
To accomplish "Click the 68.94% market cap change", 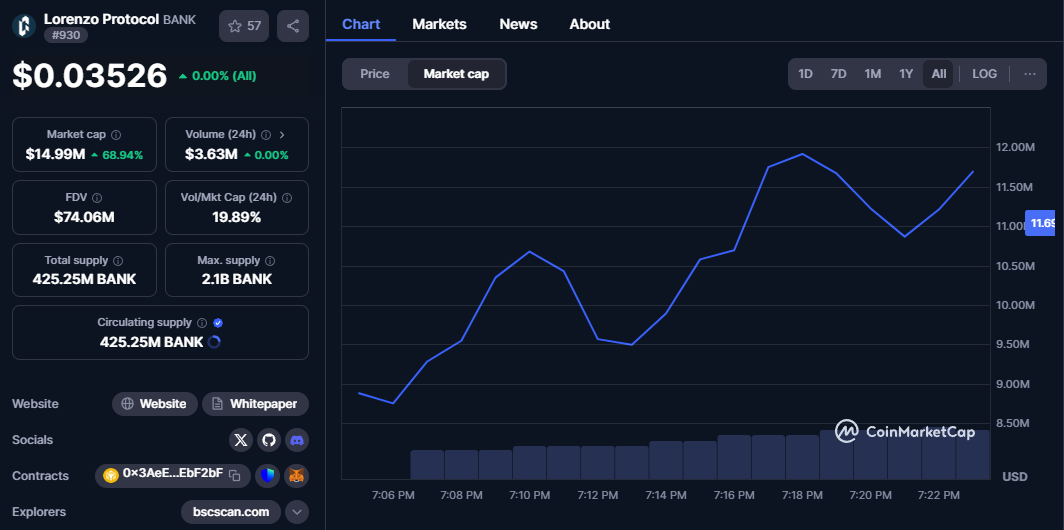I will 117,155.
